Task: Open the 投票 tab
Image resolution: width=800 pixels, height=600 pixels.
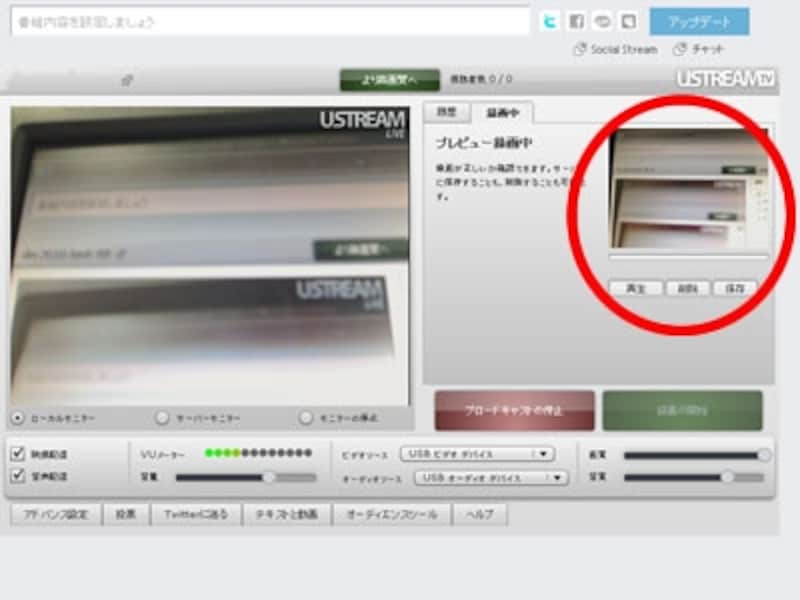Action: (x=126, y=514)
